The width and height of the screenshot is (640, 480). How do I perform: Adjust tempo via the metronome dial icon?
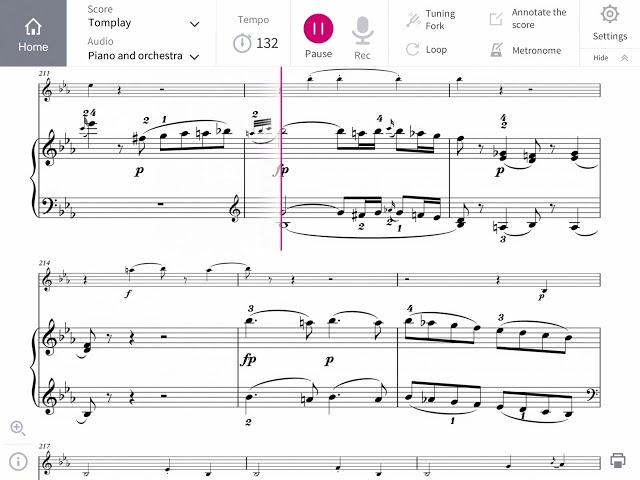242,43
